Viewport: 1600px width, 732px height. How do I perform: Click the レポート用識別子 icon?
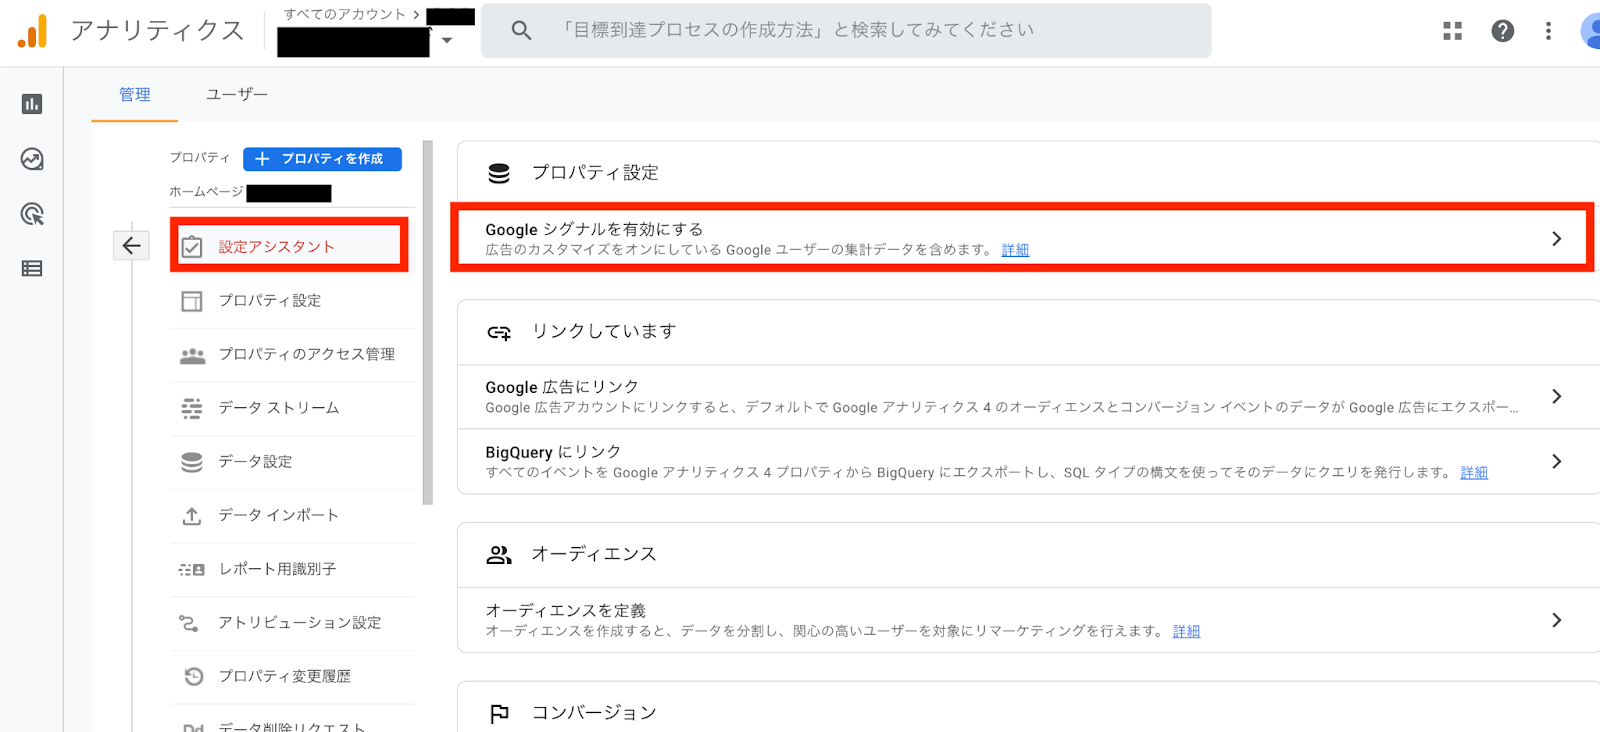coord(192,569)
